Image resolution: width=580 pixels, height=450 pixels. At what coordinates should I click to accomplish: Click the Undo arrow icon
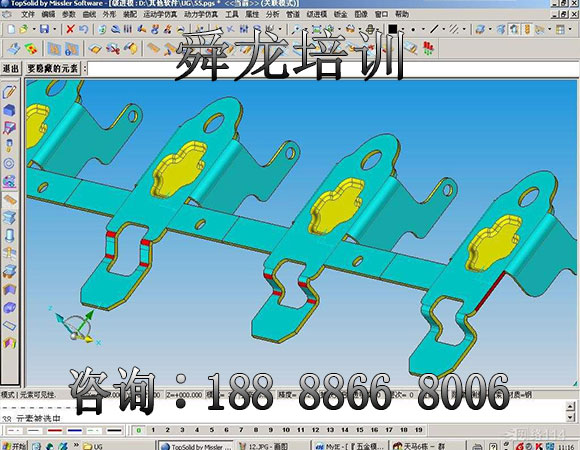point(84,29)
